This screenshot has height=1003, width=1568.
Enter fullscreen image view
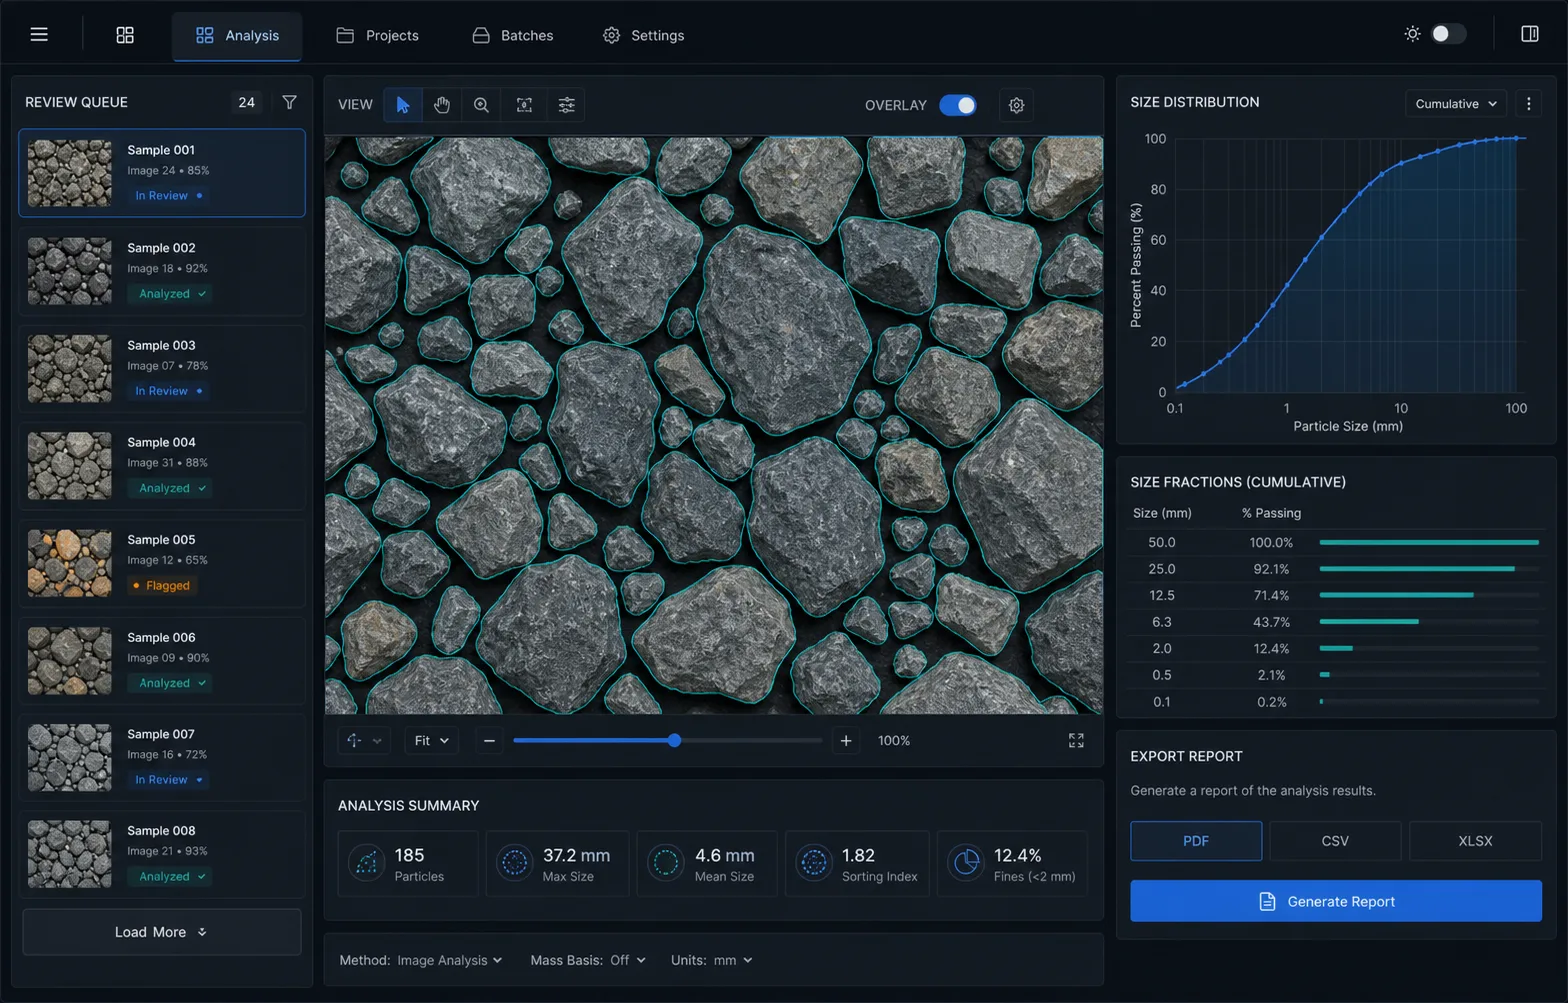1076,741
